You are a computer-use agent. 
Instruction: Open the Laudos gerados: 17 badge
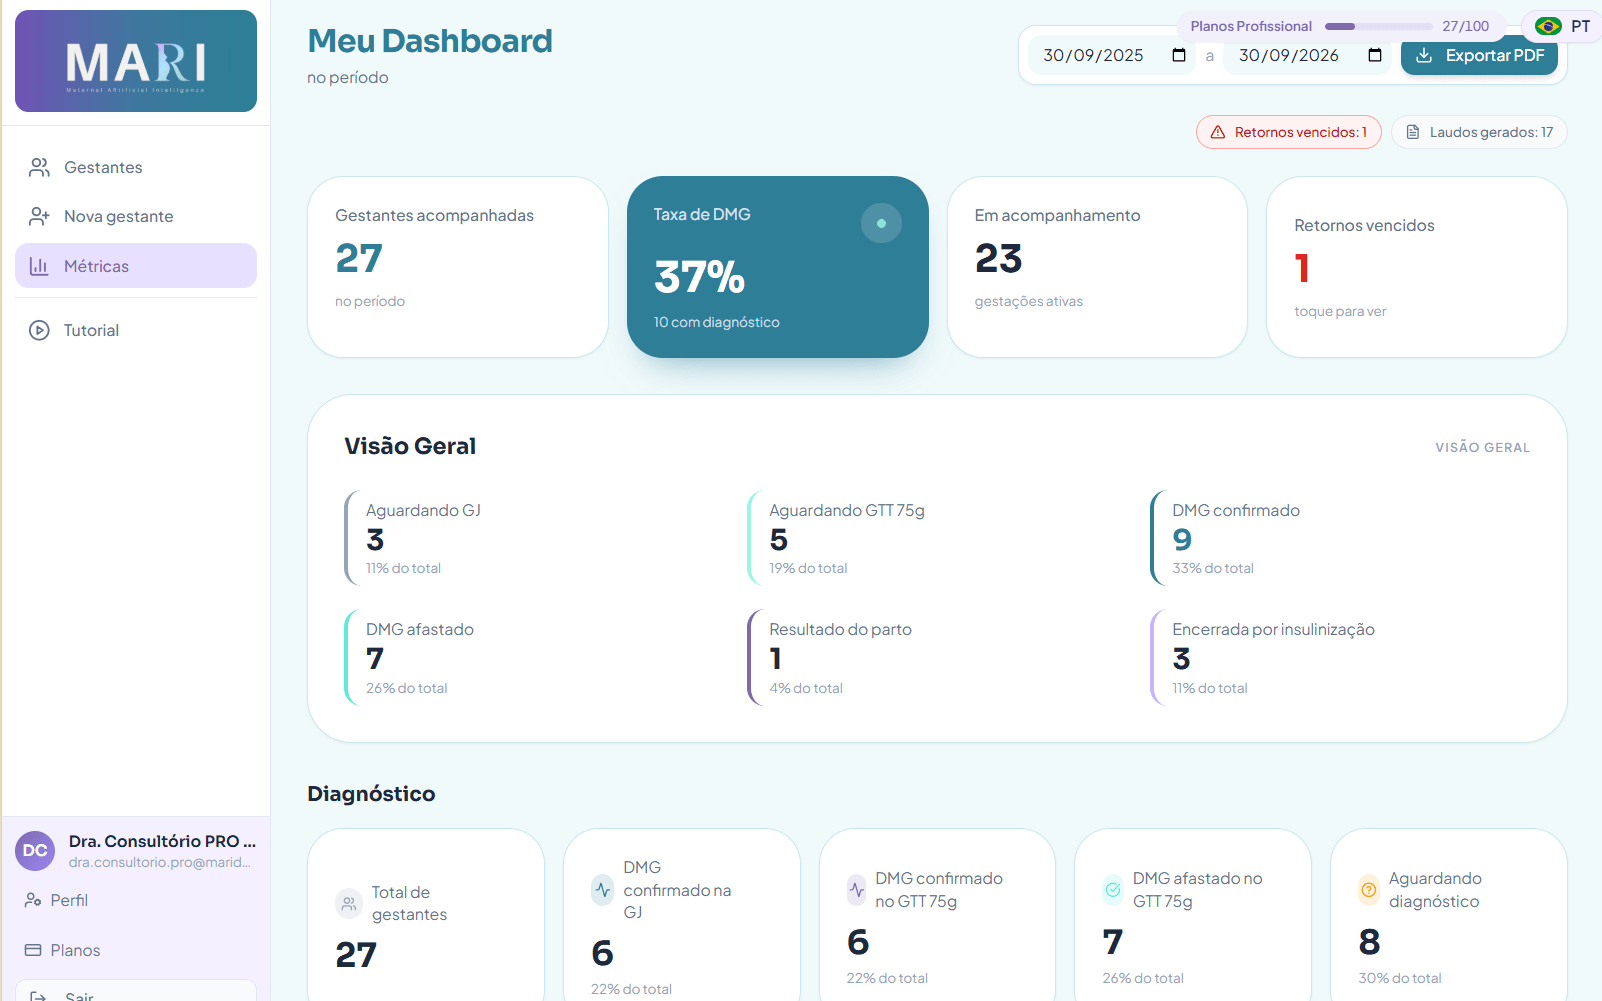point(1479,132)
